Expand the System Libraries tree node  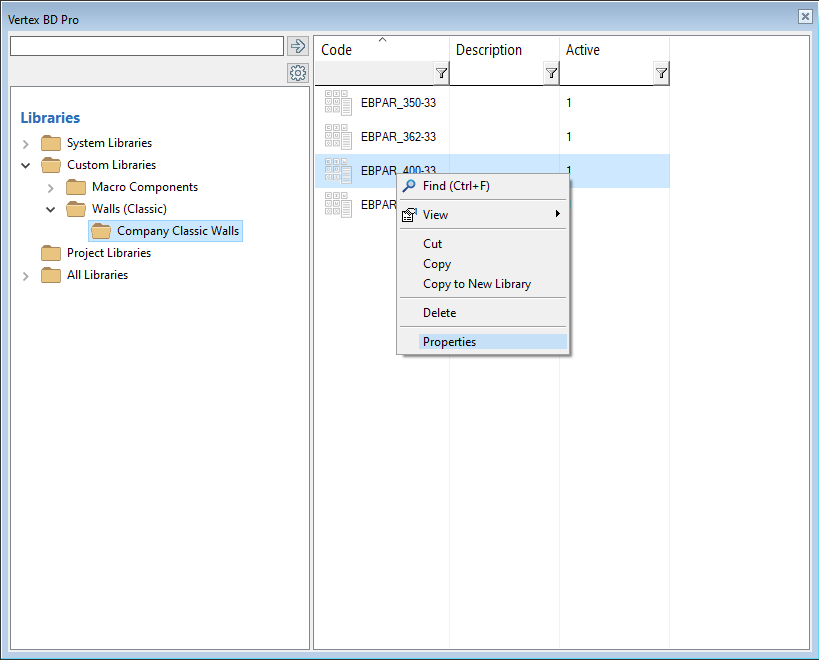(26, 144)
